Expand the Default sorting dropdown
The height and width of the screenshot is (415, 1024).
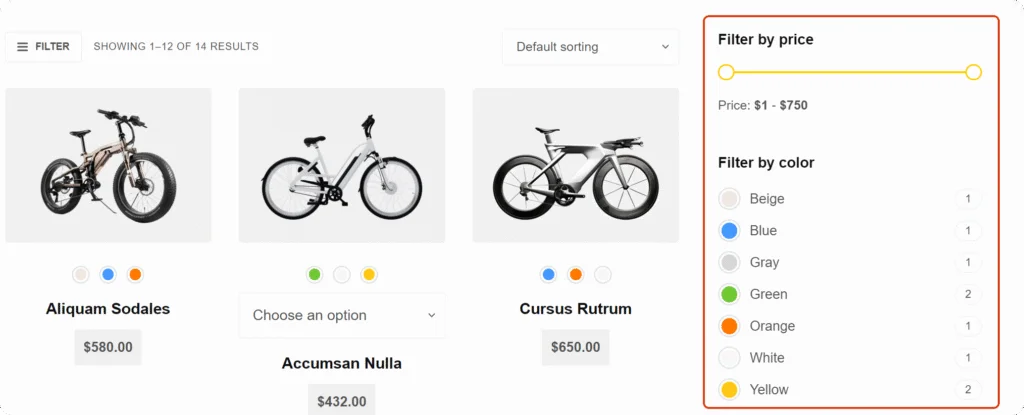tap(591, 47)
